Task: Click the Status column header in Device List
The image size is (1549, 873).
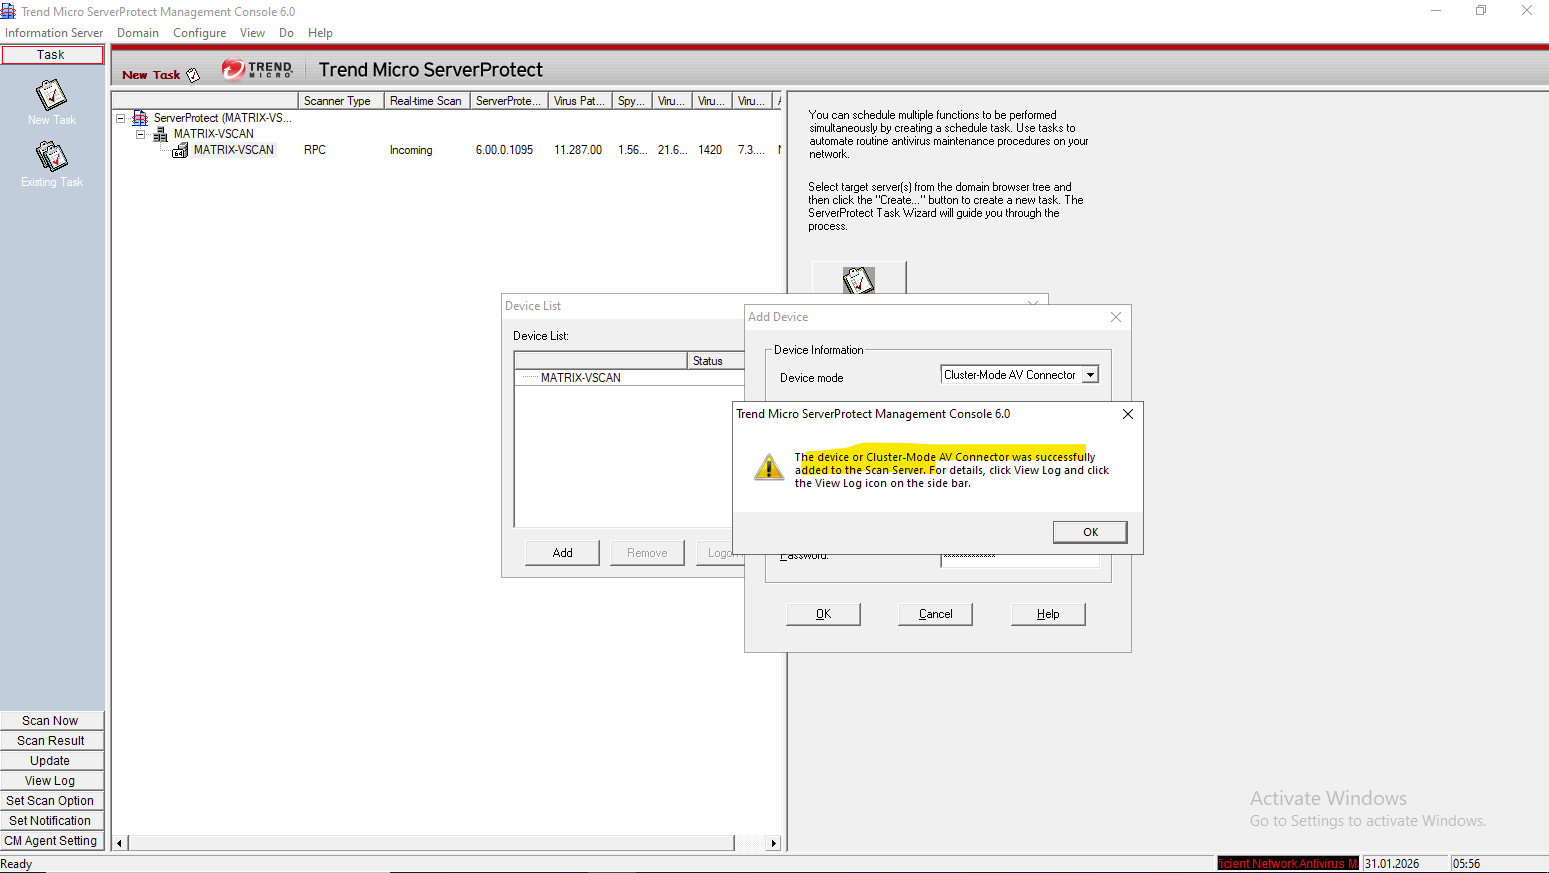Action: click(x=716, y=361)
